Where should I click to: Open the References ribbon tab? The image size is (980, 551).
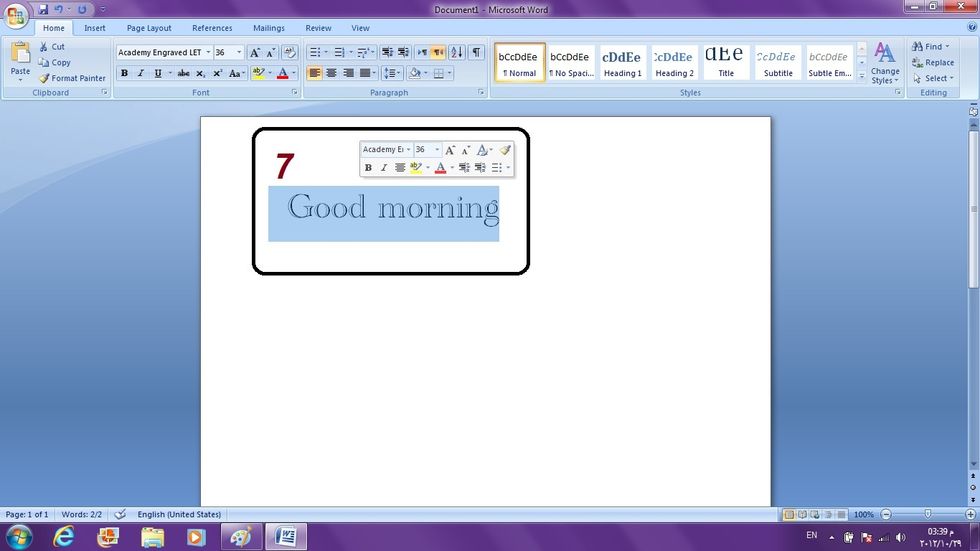[x=212, y=28]
